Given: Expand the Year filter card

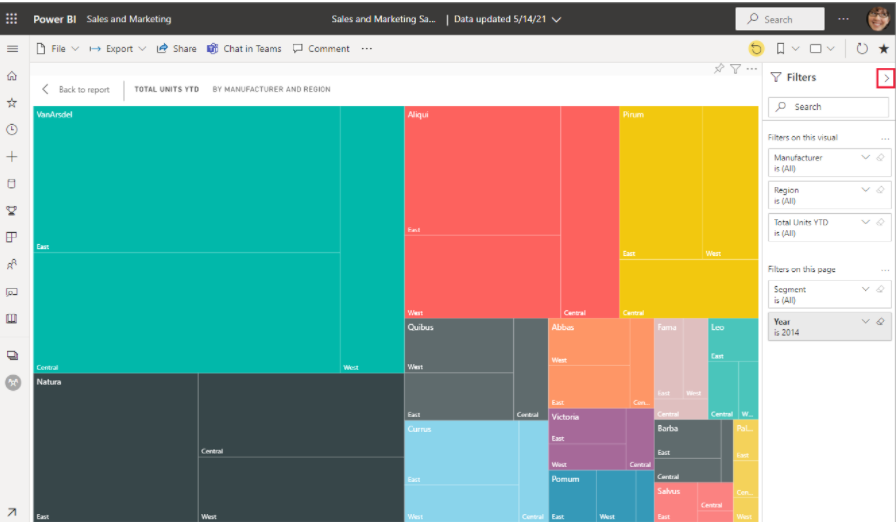Looking at the screenshot, I should pos(865,322).
